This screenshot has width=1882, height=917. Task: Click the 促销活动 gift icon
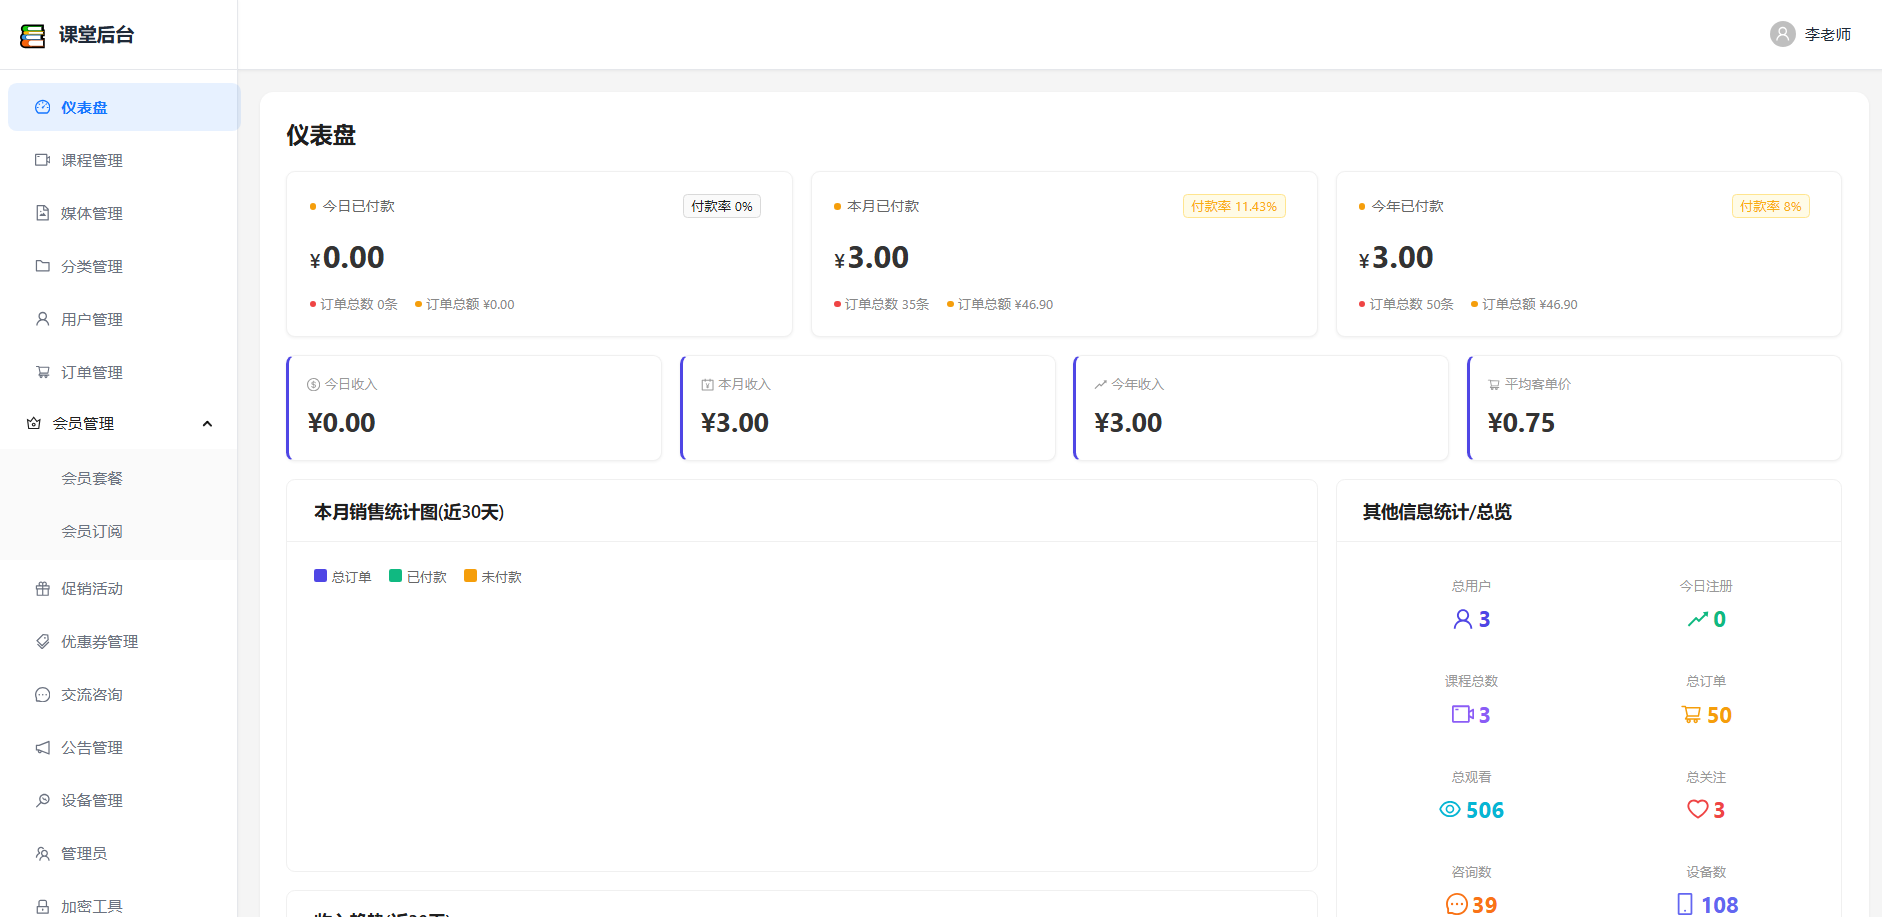coord(42,589)
